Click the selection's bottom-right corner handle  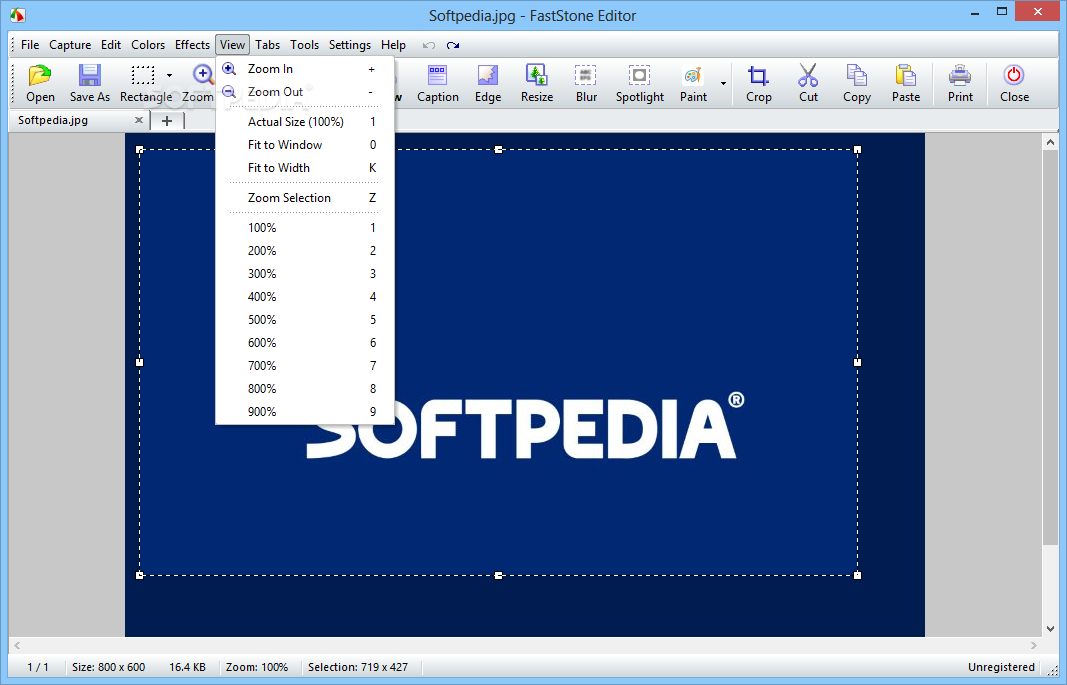857,575
